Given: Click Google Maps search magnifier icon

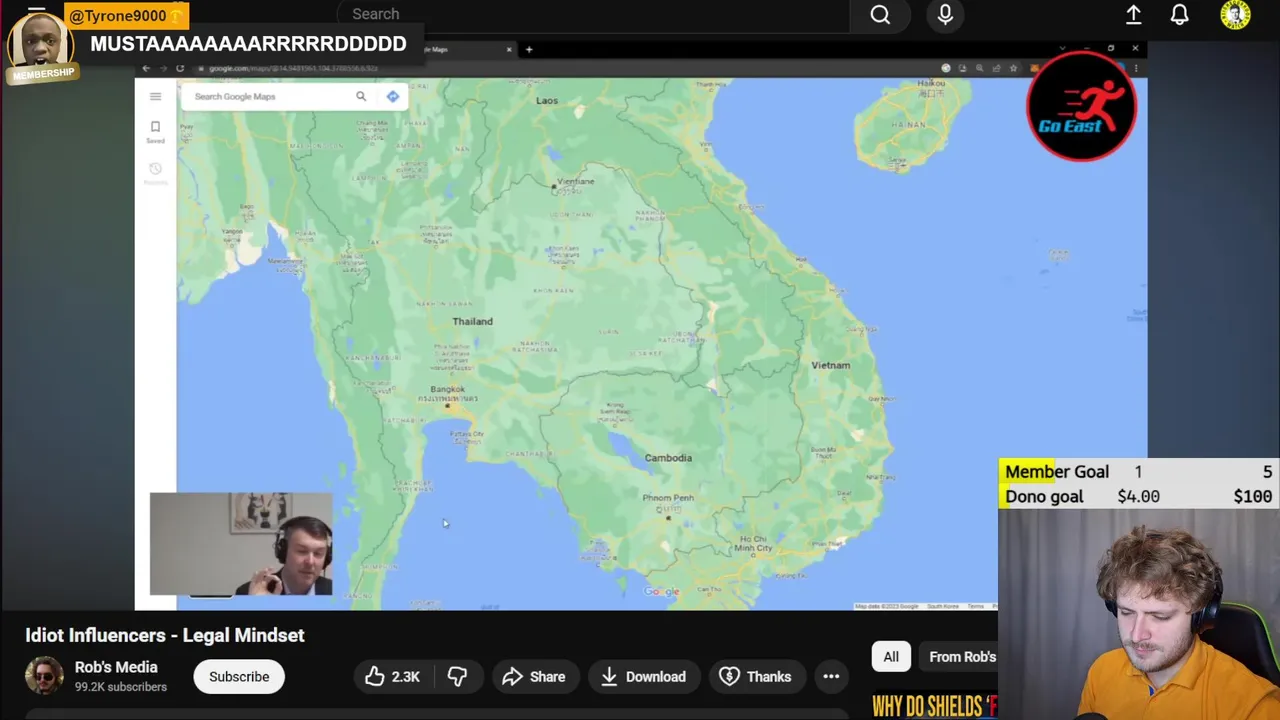Looking at the screenshot, I should pos(361,96).
